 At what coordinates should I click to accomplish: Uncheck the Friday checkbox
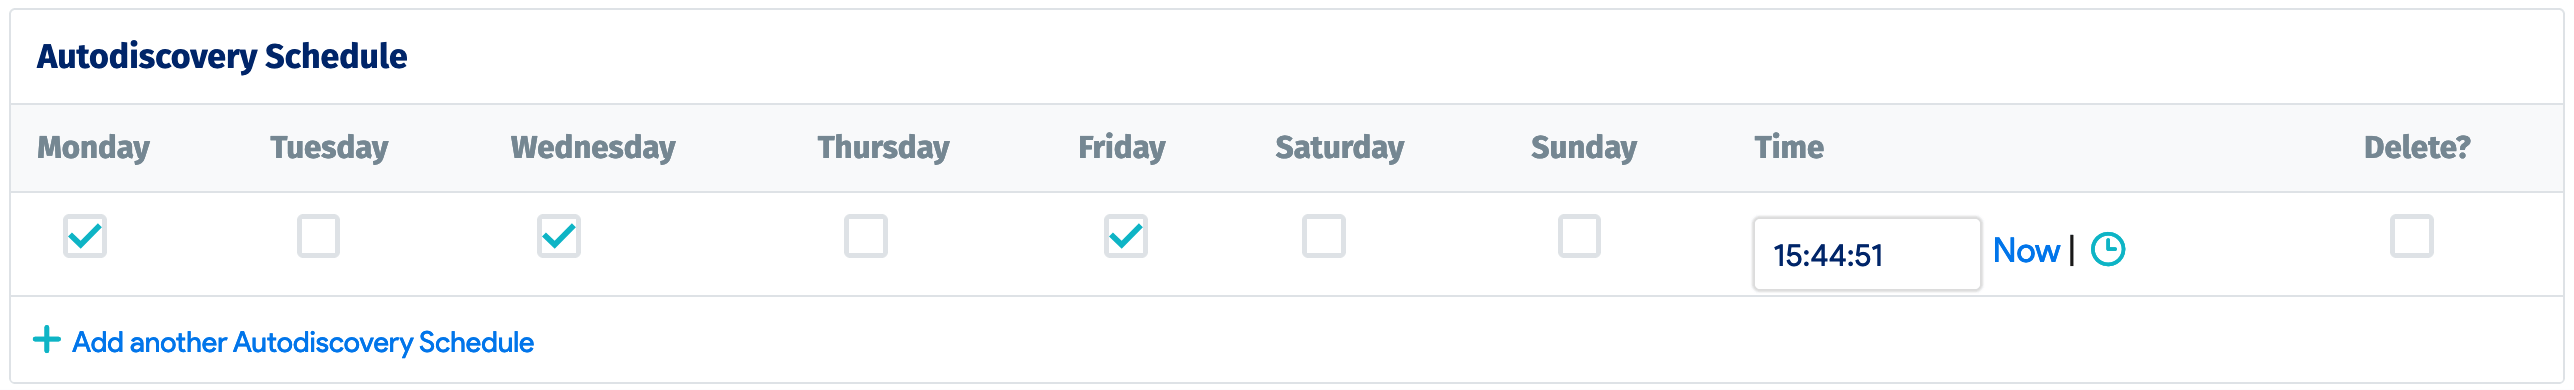[1126, 236]
